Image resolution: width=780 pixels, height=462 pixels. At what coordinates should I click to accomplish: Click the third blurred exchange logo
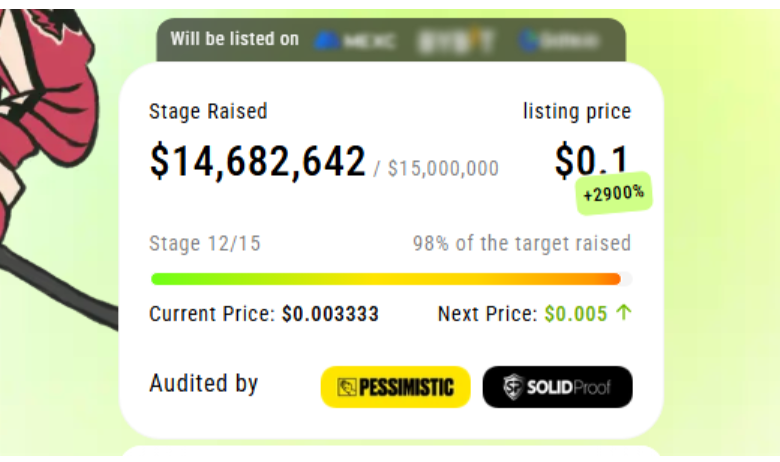[559, 41]
